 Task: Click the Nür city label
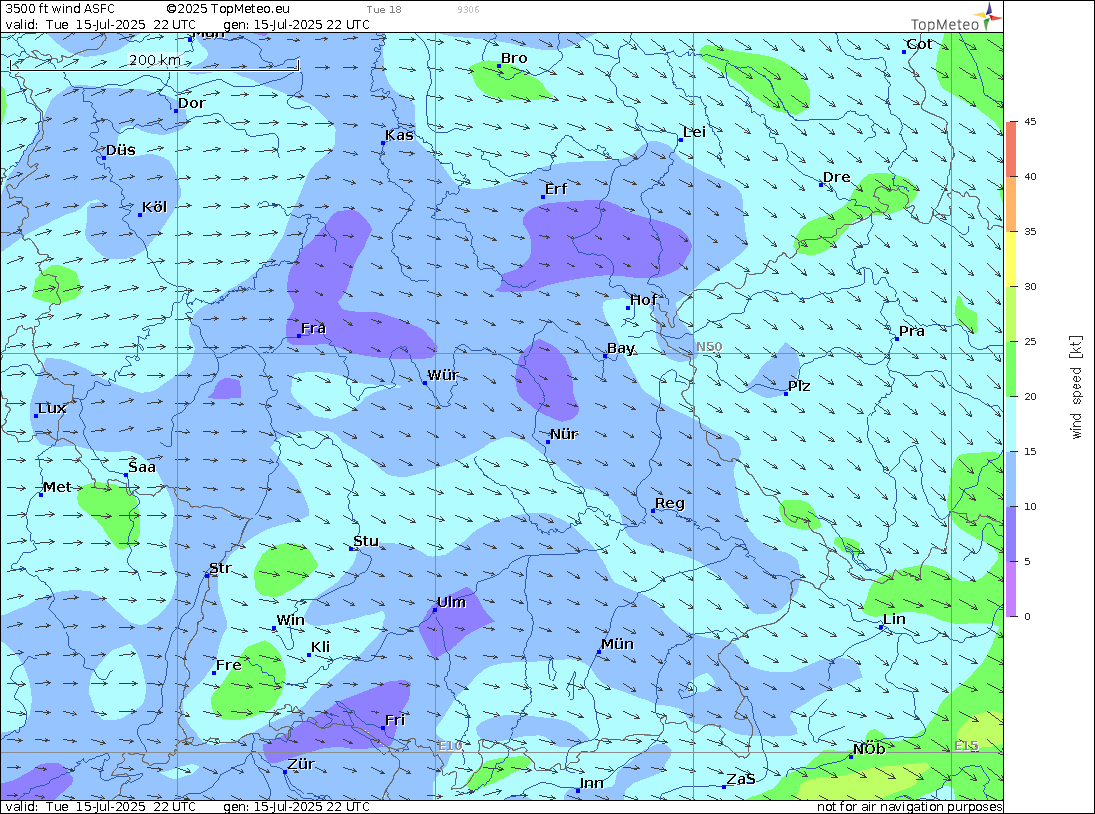coord(564,434)
